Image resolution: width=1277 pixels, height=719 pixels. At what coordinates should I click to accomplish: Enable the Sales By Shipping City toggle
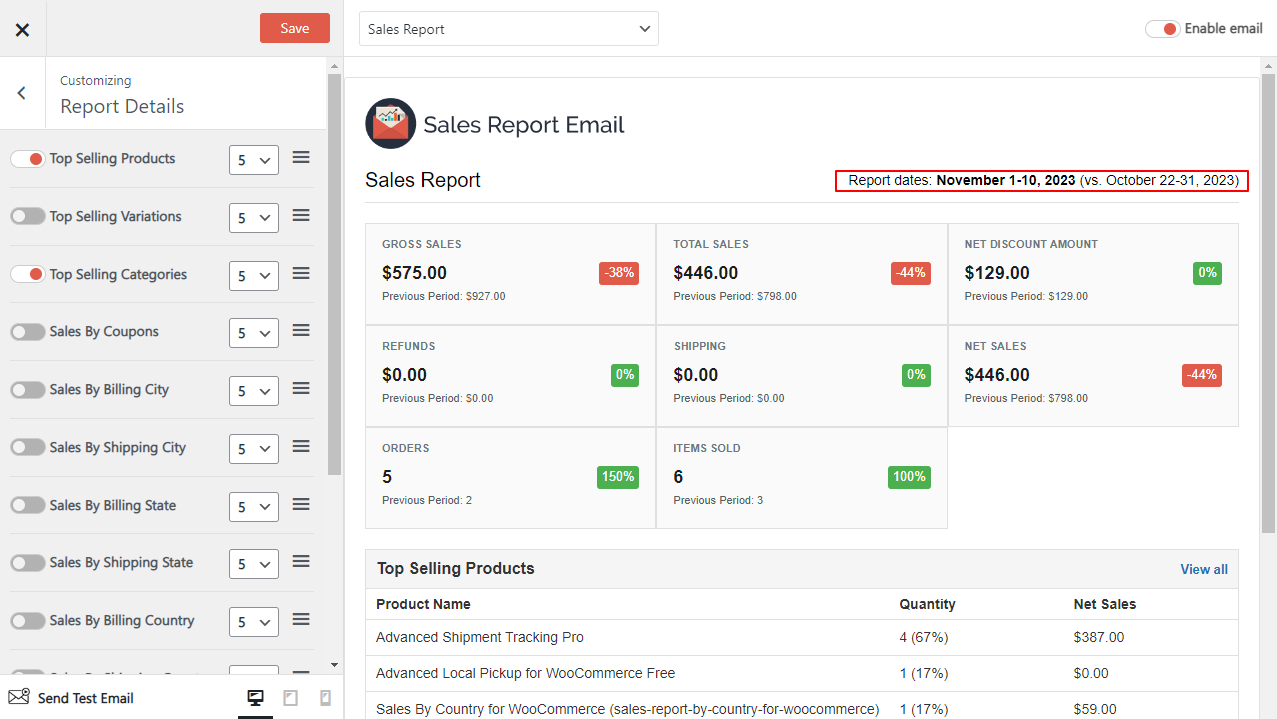(28, 448)
